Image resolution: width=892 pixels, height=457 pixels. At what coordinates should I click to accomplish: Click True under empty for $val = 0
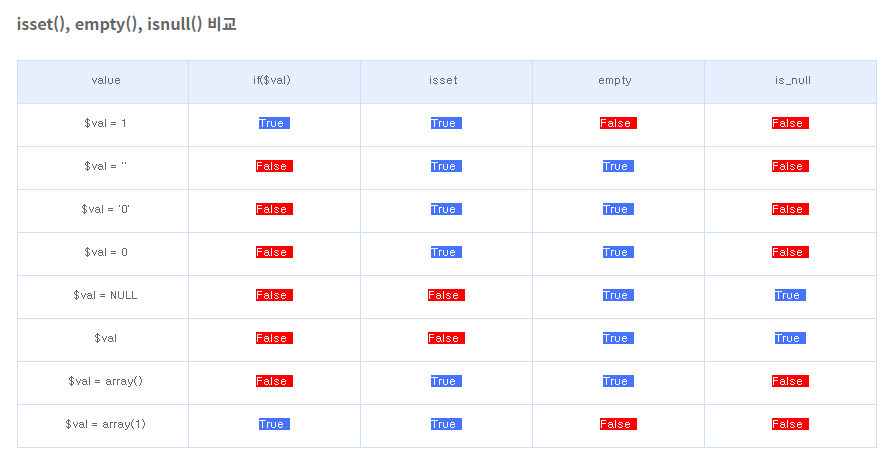(x=618, y=252)
